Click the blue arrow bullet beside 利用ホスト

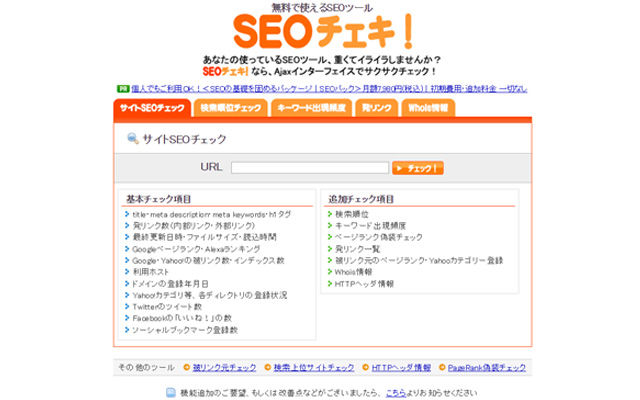pos(127,271)
